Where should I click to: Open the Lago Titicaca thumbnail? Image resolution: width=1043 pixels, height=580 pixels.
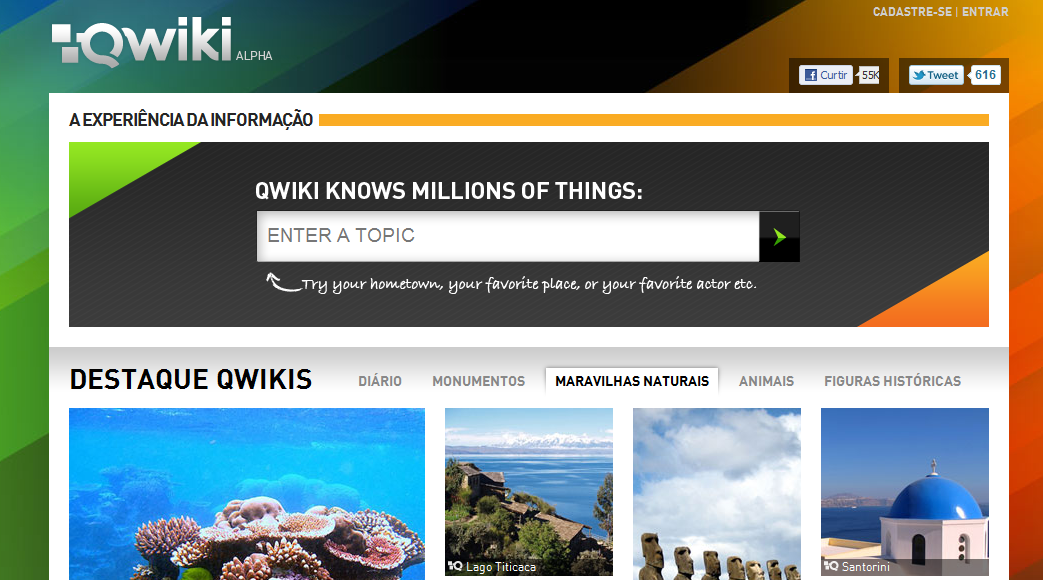coord(529,492)
